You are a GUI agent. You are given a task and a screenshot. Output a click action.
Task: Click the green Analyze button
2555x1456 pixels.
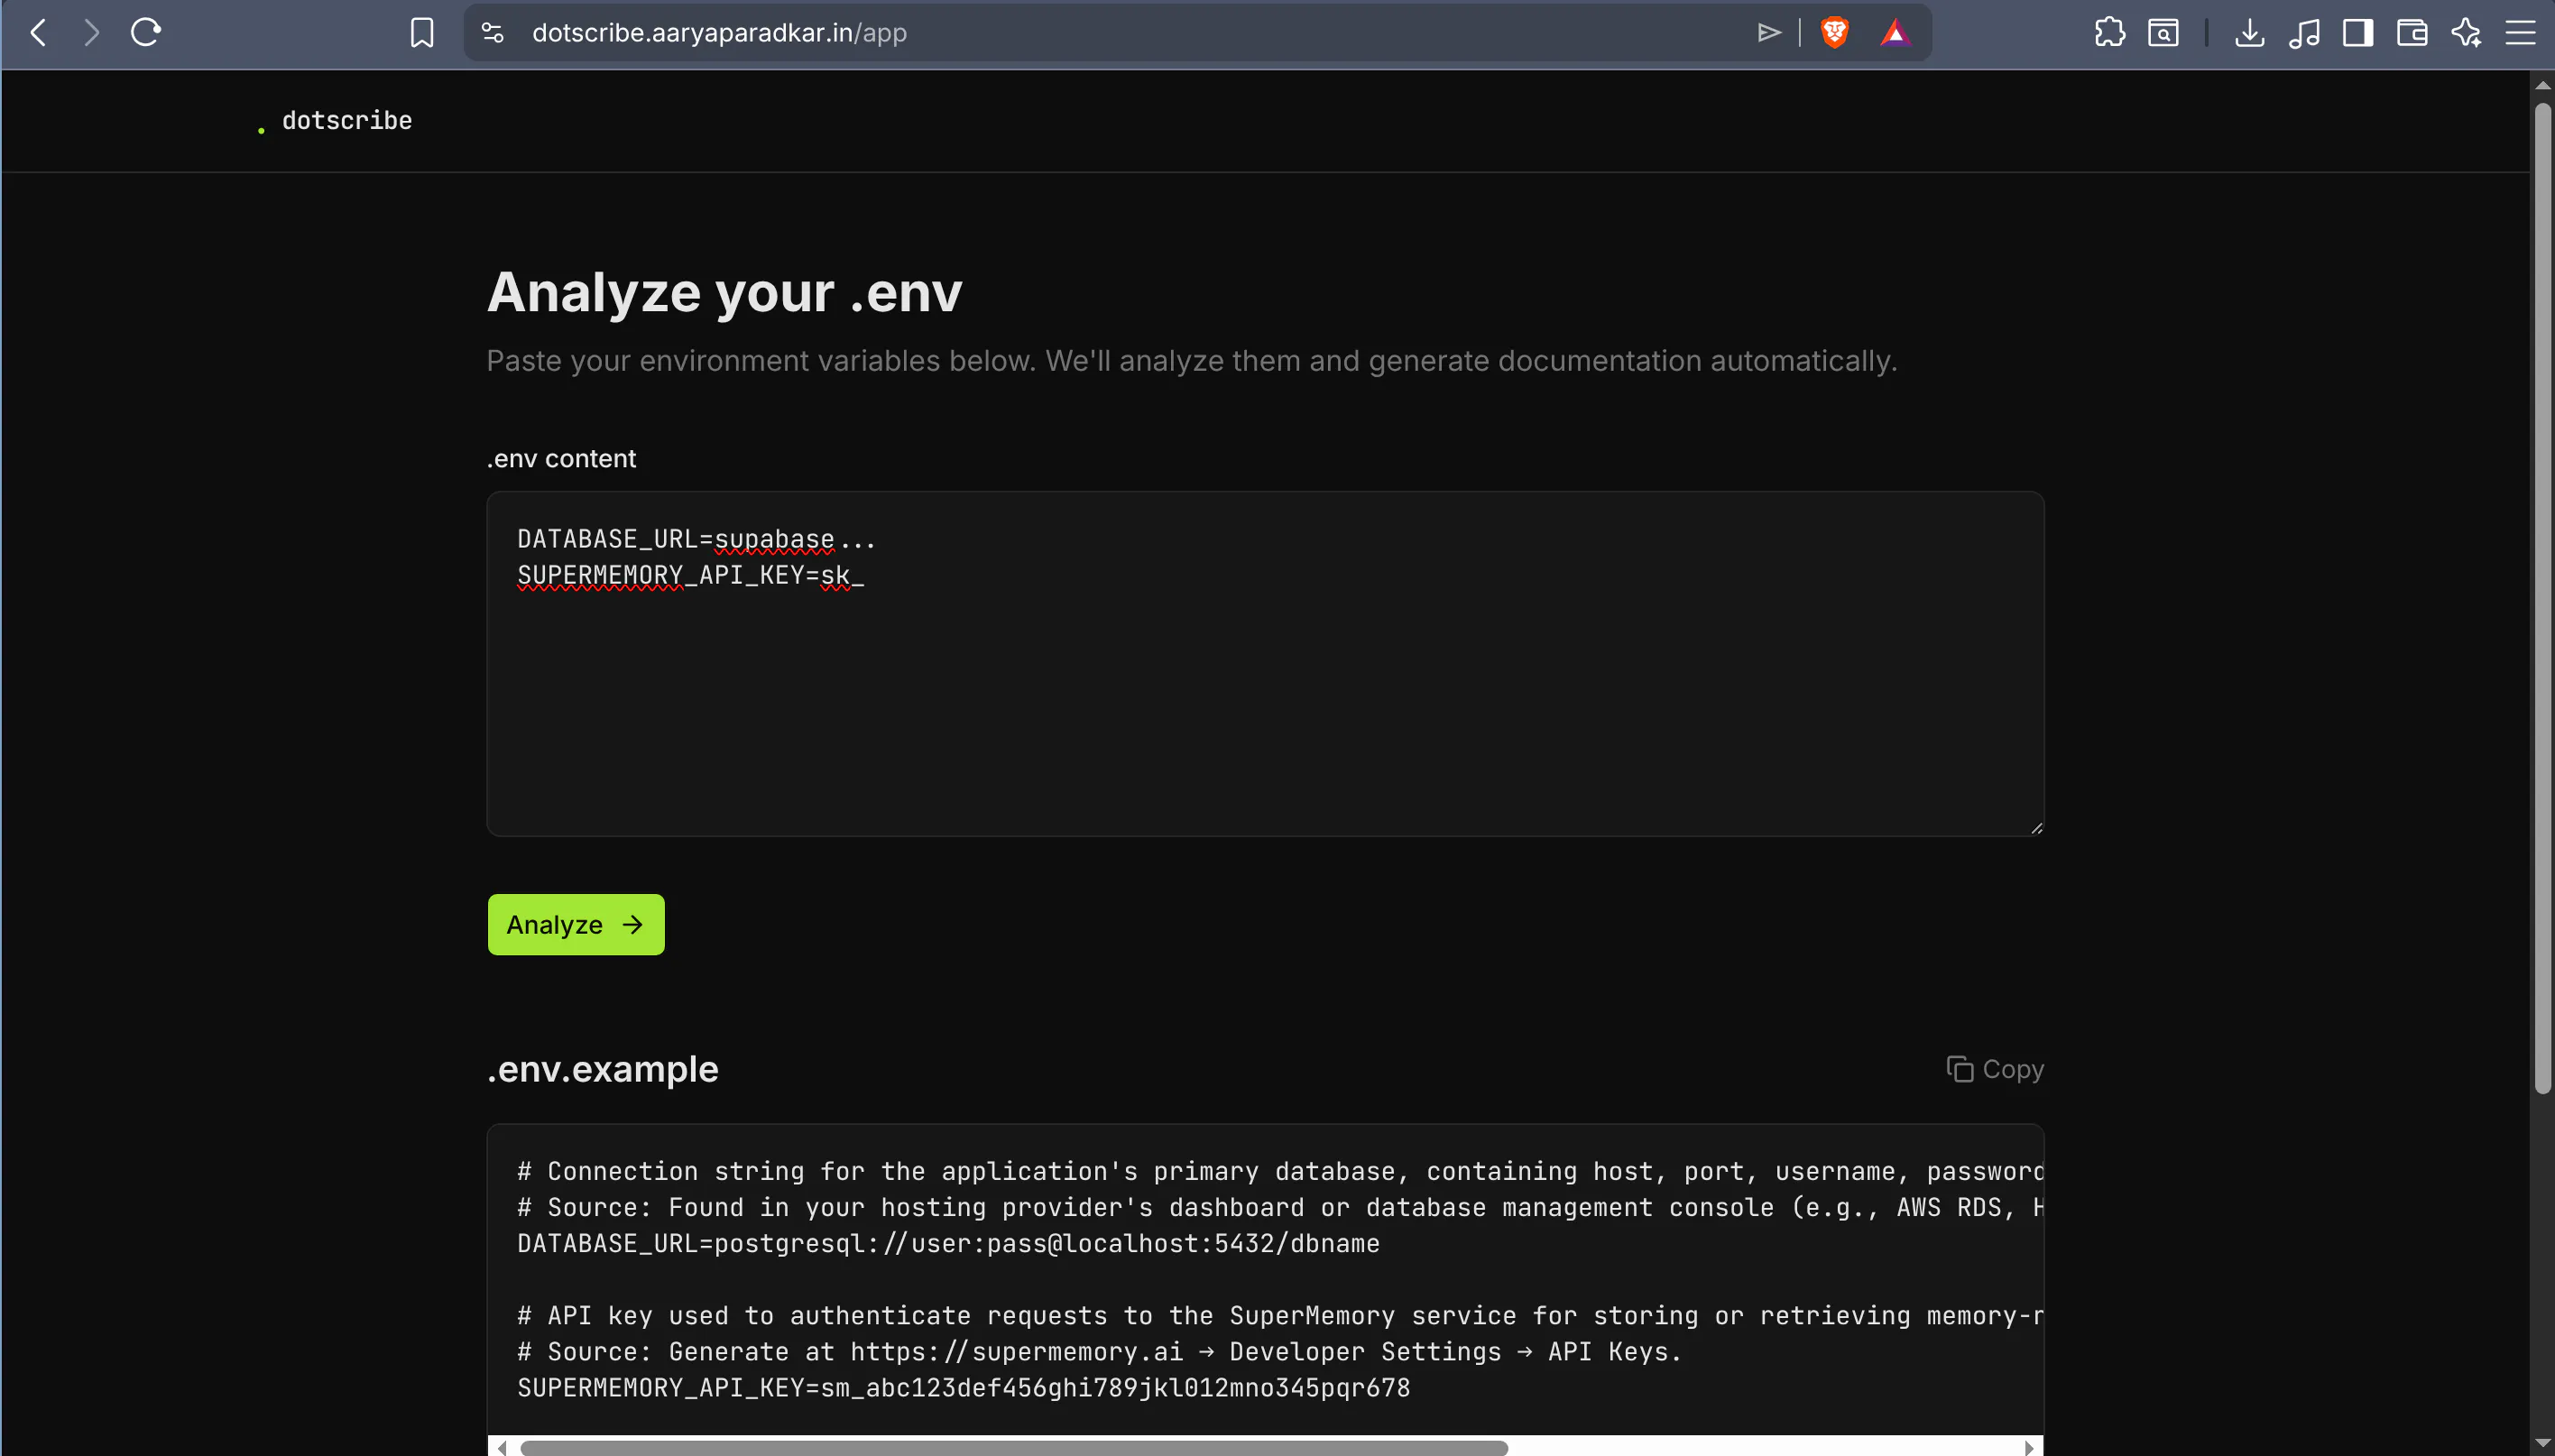coord(576,924)
